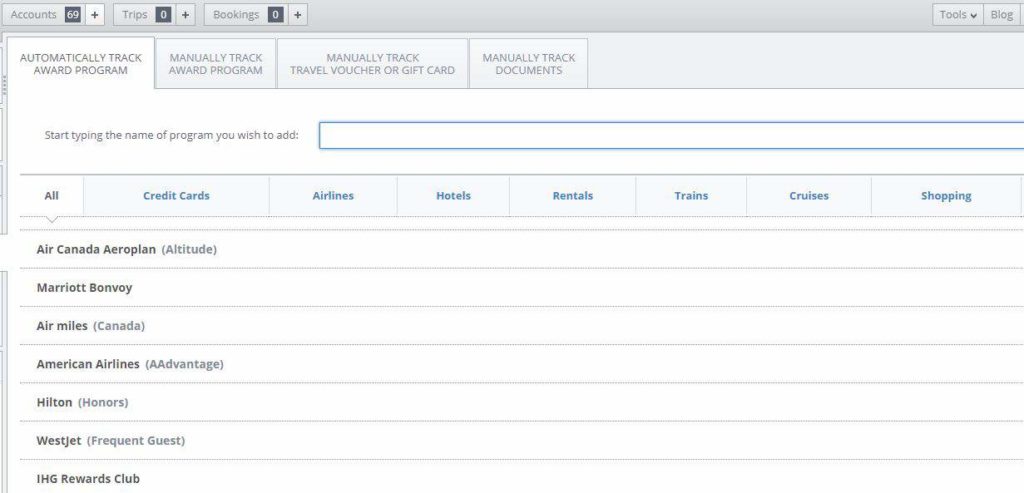Show only Hotels programs
Screen dimensions: 1024x493
[x=453, y=196]
